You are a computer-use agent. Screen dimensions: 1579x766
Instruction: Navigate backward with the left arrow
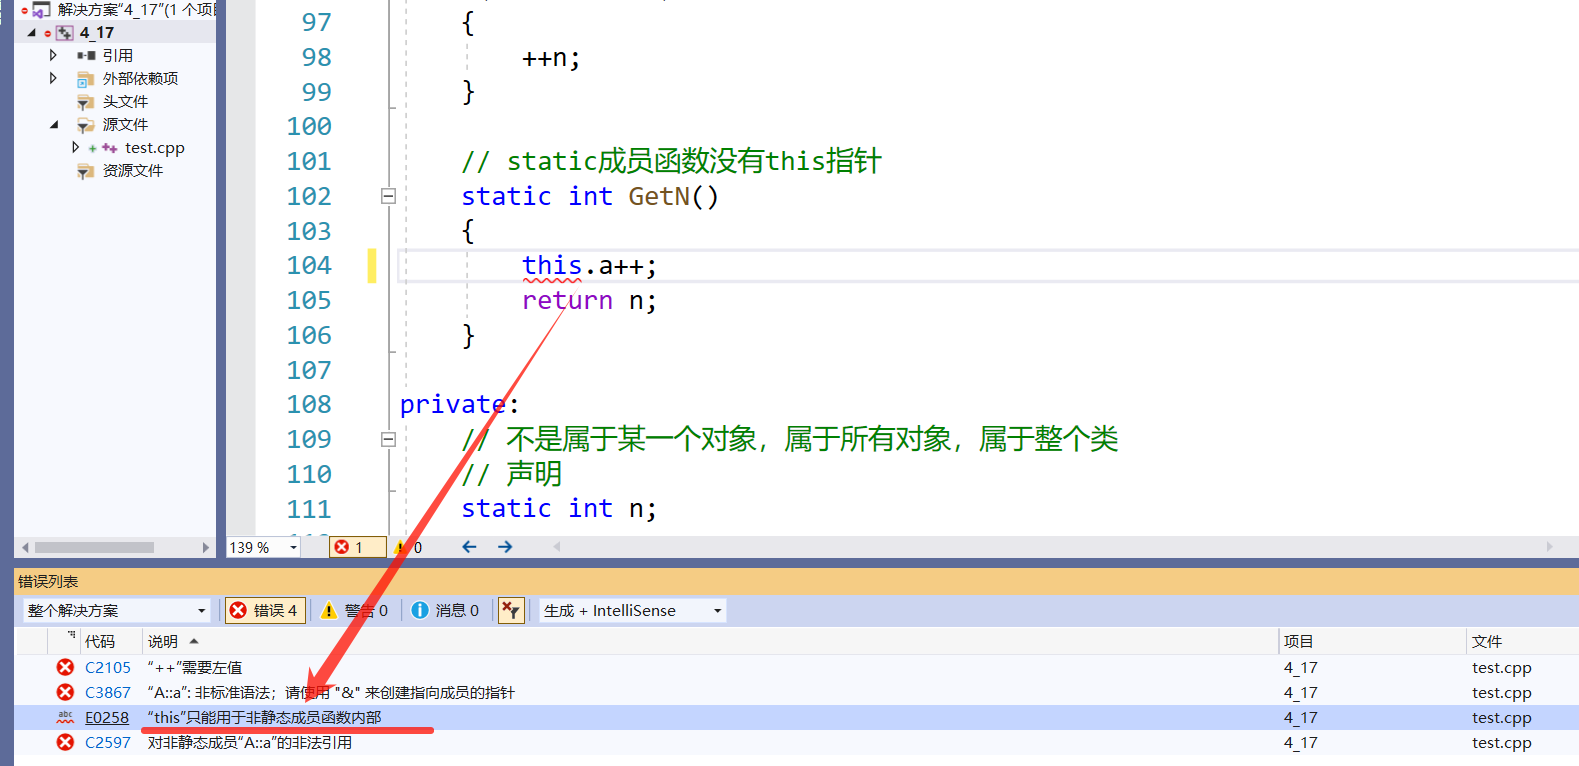click(469, 547)
